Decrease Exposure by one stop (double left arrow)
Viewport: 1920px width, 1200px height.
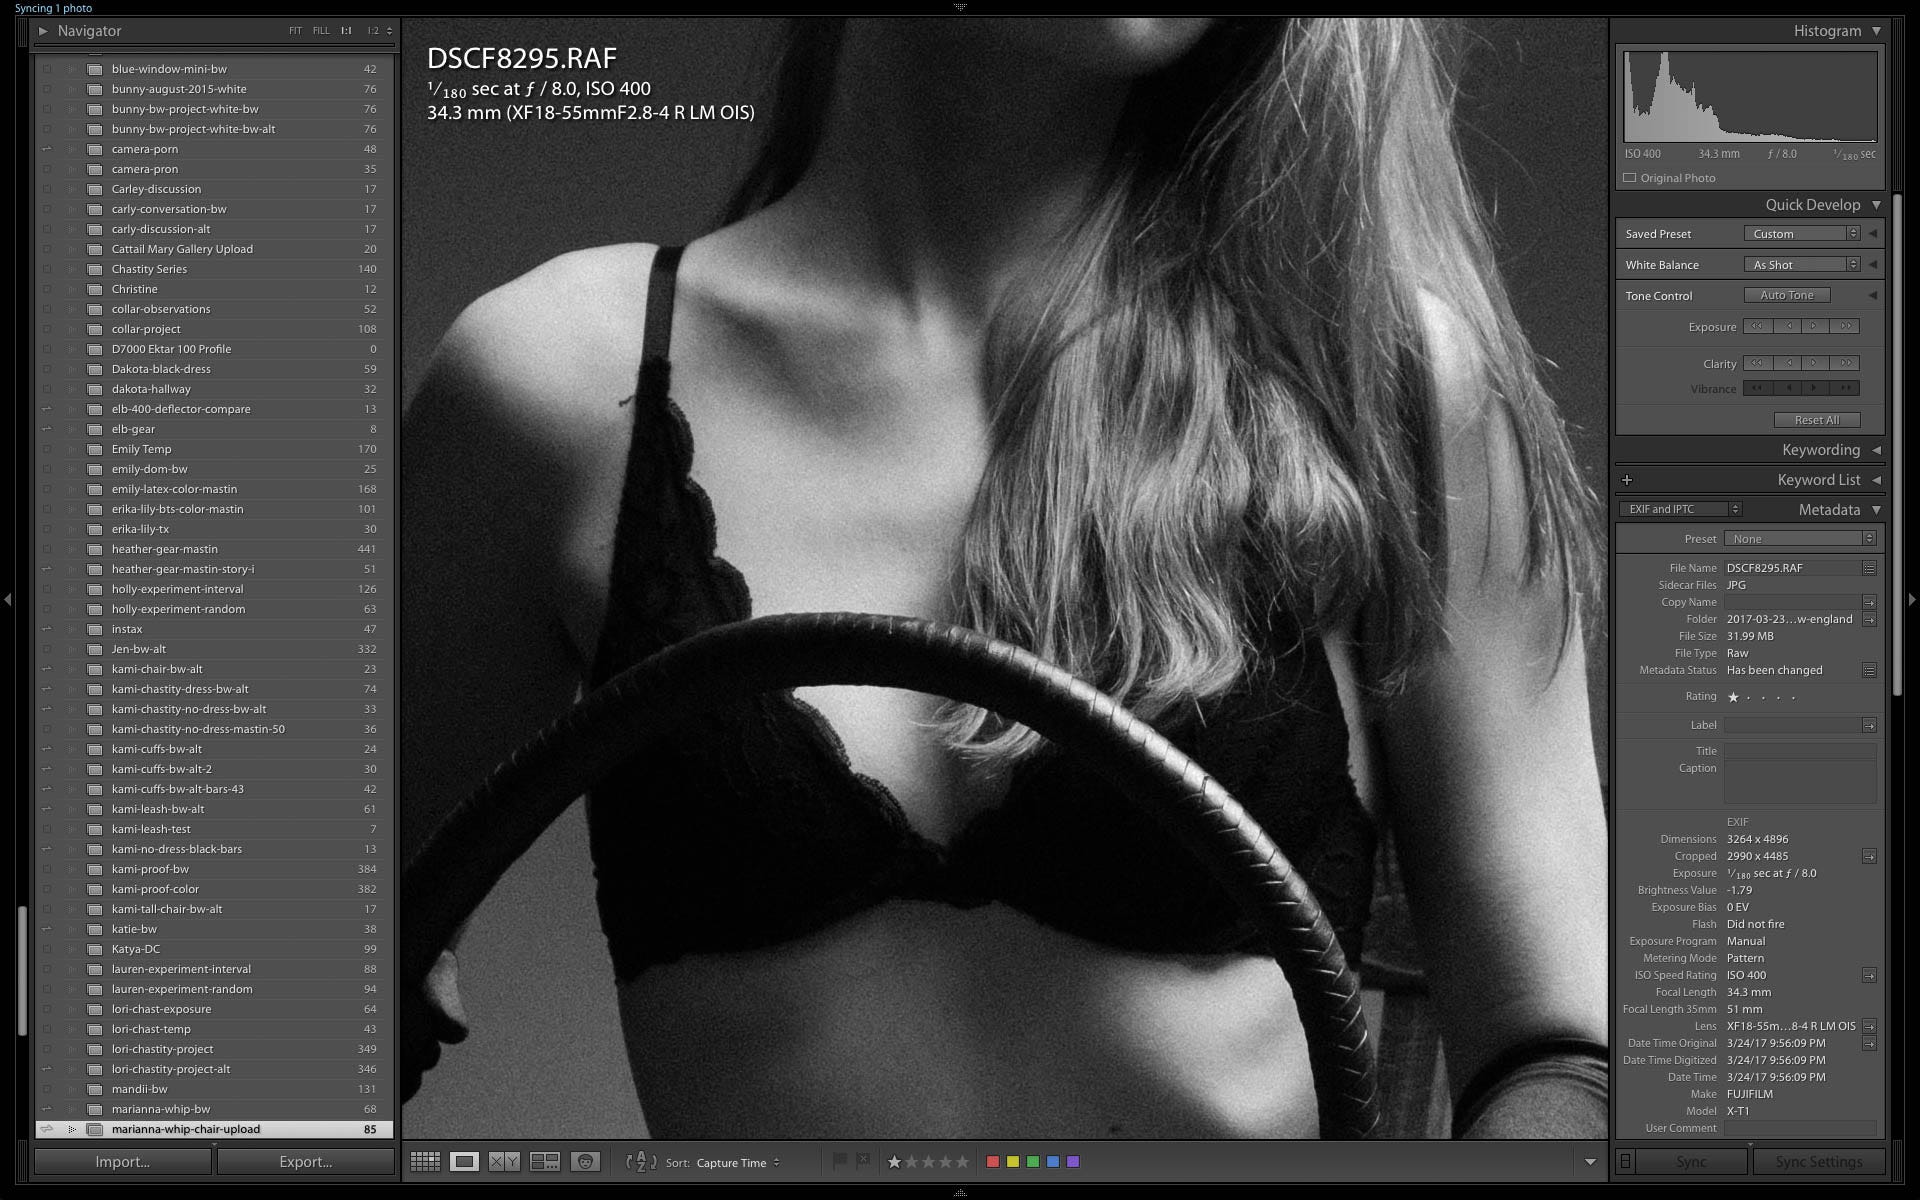point(1757,326)
